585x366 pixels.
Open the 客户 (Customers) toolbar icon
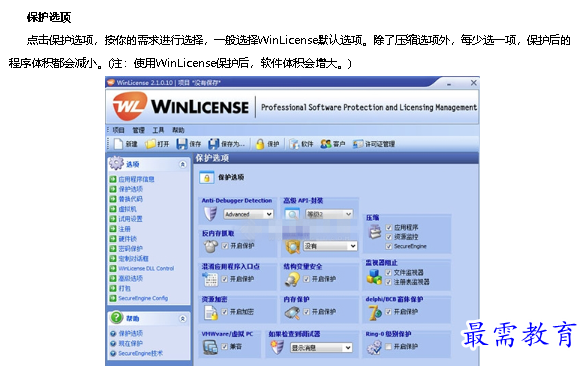pos(326,144)
